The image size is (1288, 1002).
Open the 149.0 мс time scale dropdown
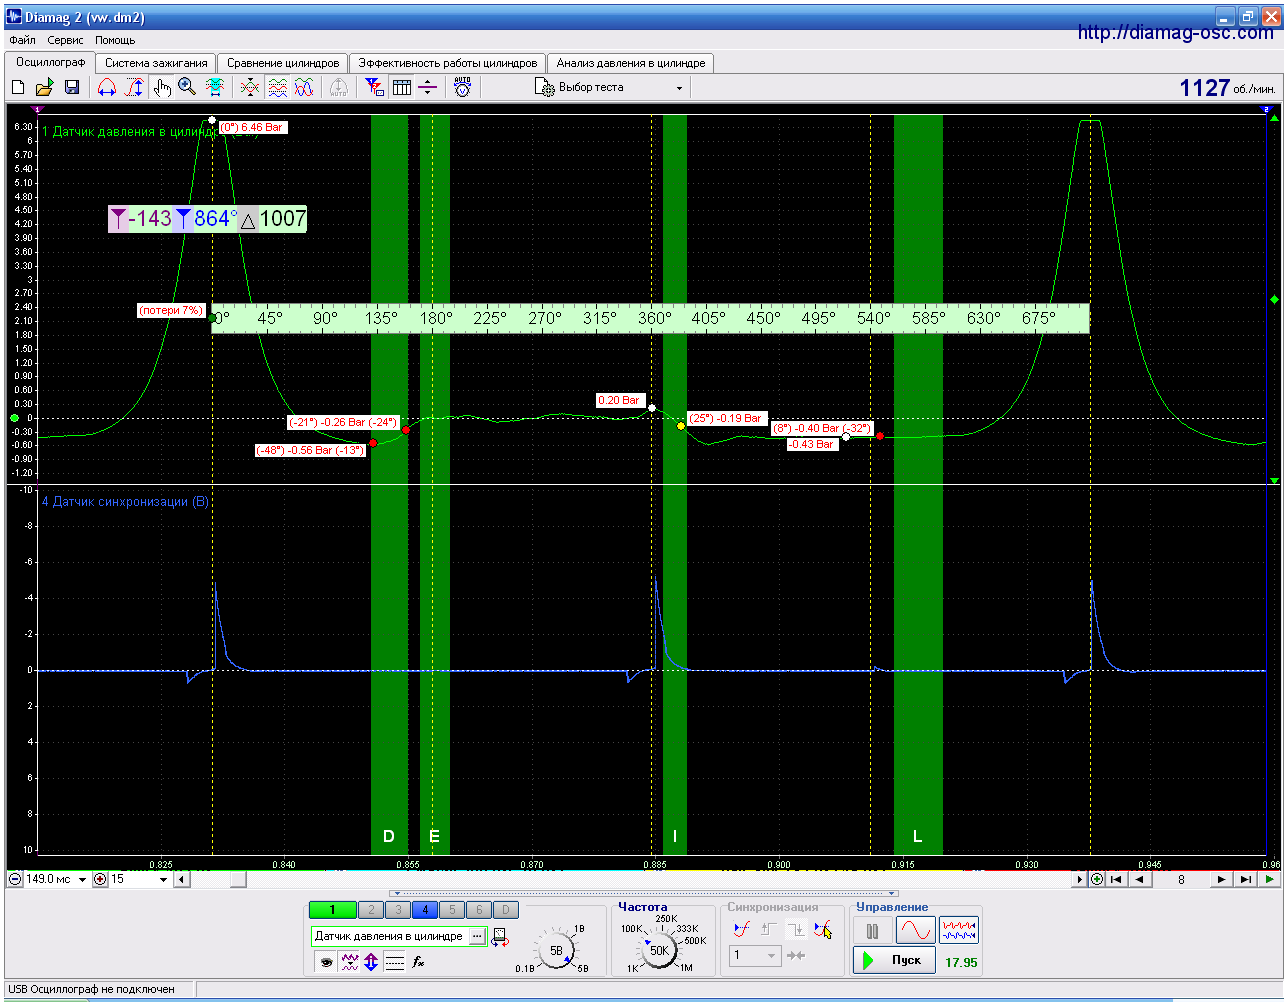coord(82,880)
